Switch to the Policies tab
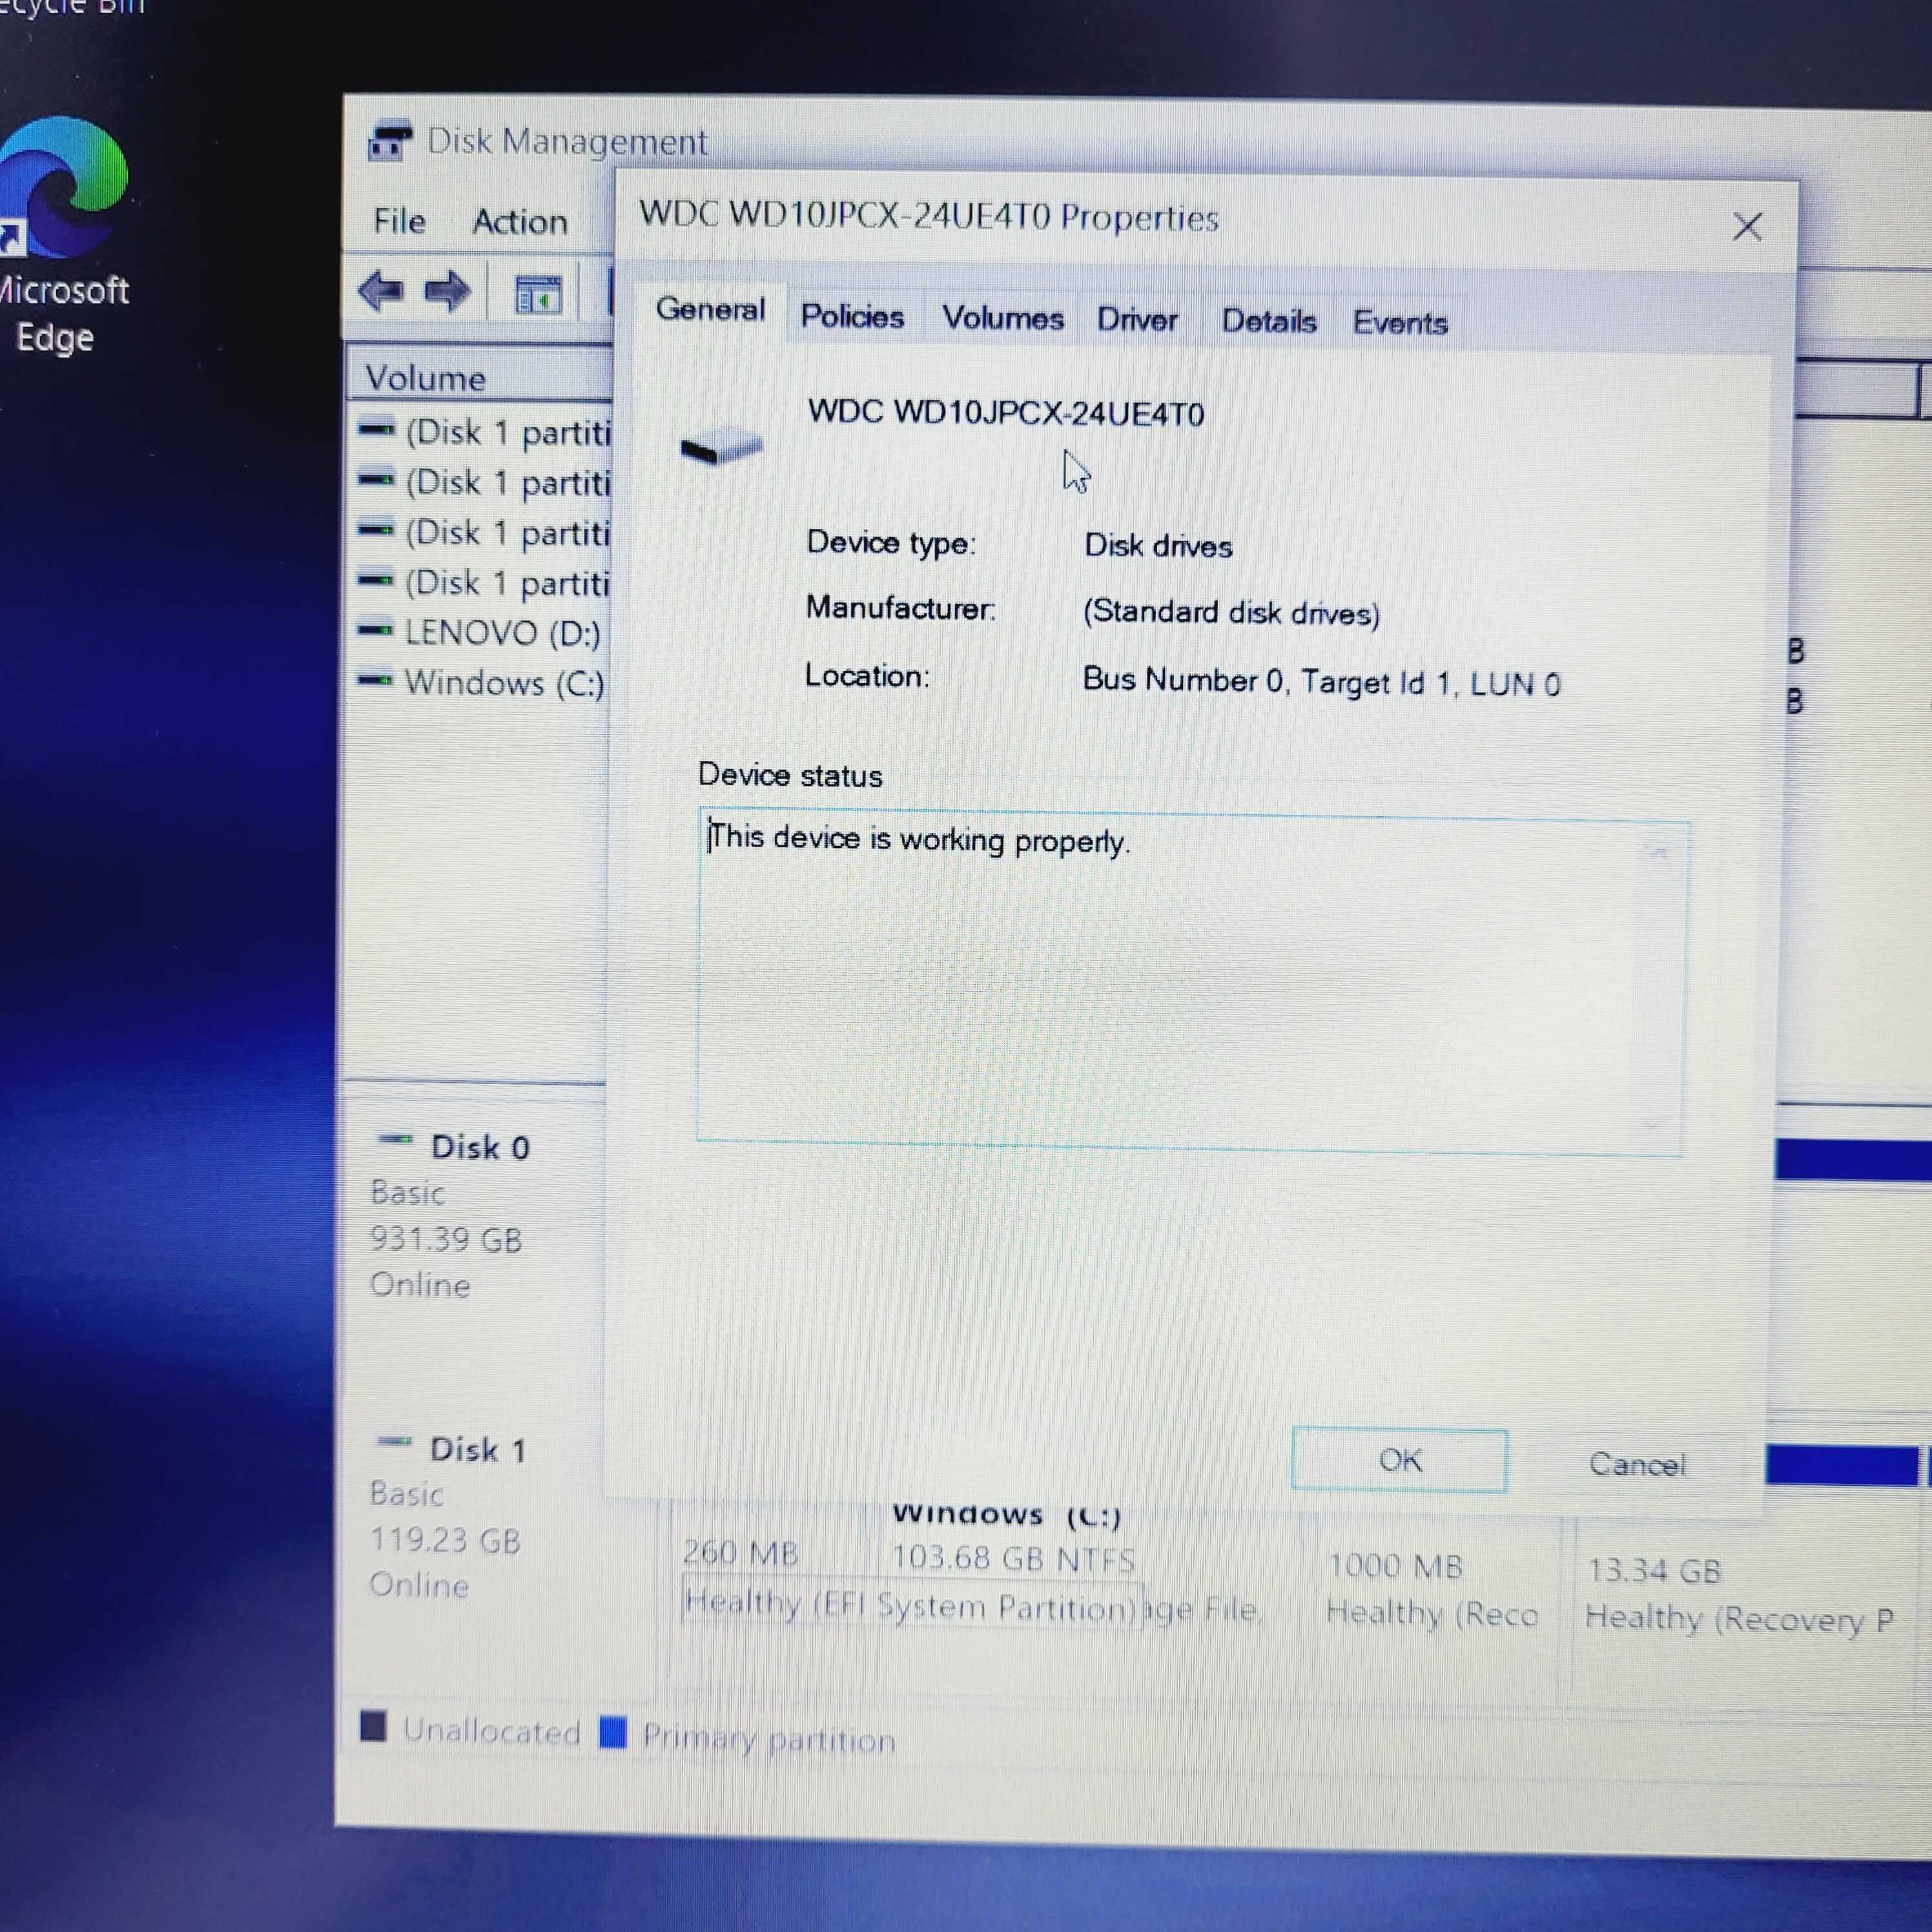The image size is (1932, 1932). click(x=852, y=317)
